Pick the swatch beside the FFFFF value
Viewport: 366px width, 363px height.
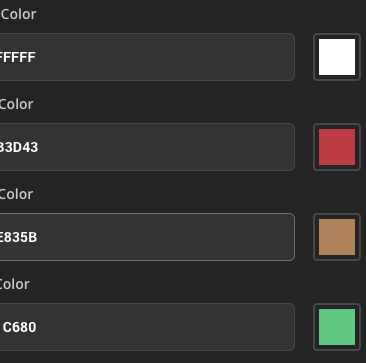tap(337, 57)
